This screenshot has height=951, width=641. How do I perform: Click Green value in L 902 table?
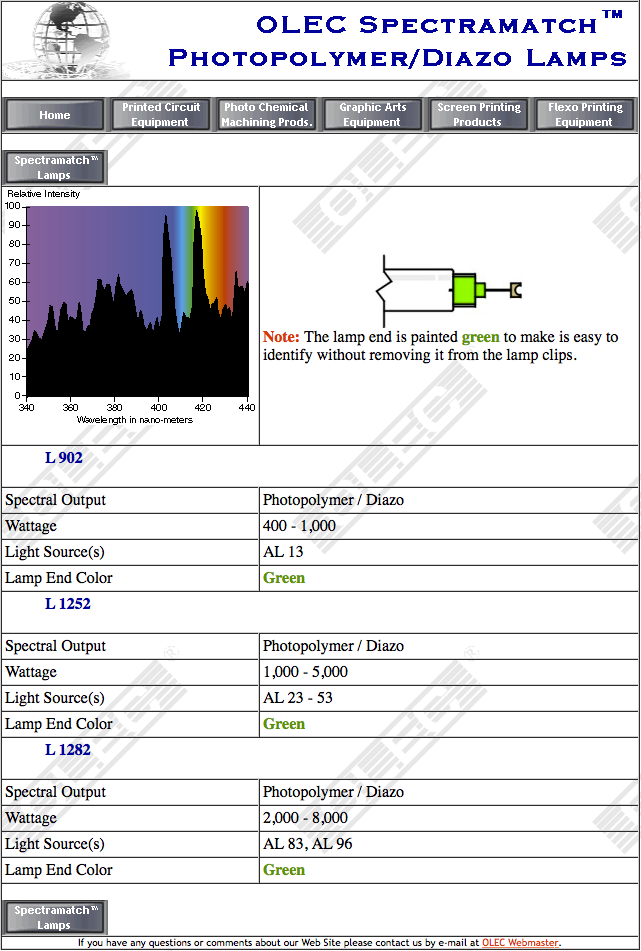[x=284, y=578]
